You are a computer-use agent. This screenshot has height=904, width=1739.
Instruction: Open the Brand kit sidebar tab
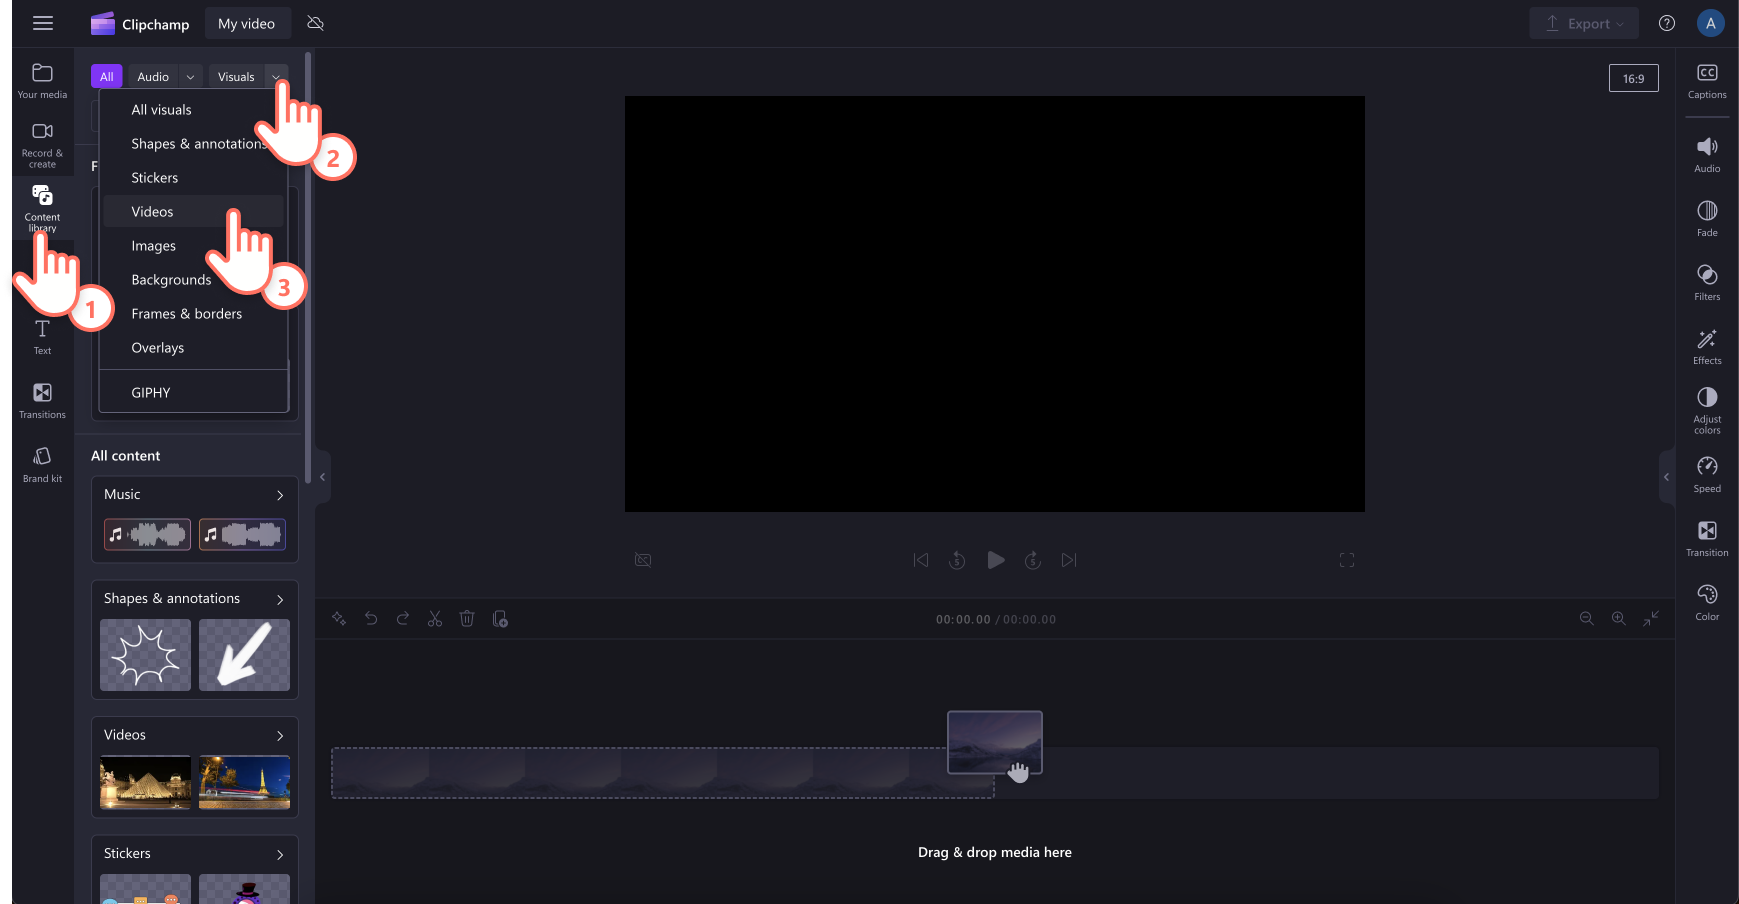coord(42,465)
